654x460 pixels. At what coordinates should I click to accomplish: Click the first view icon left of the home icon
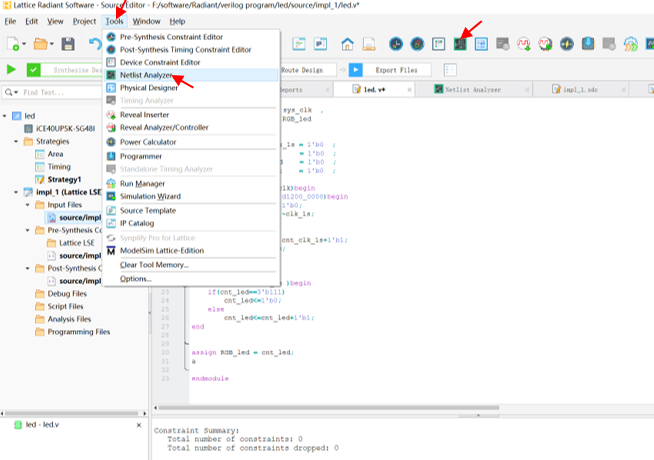pyautogui.click(x=299, y=44)
